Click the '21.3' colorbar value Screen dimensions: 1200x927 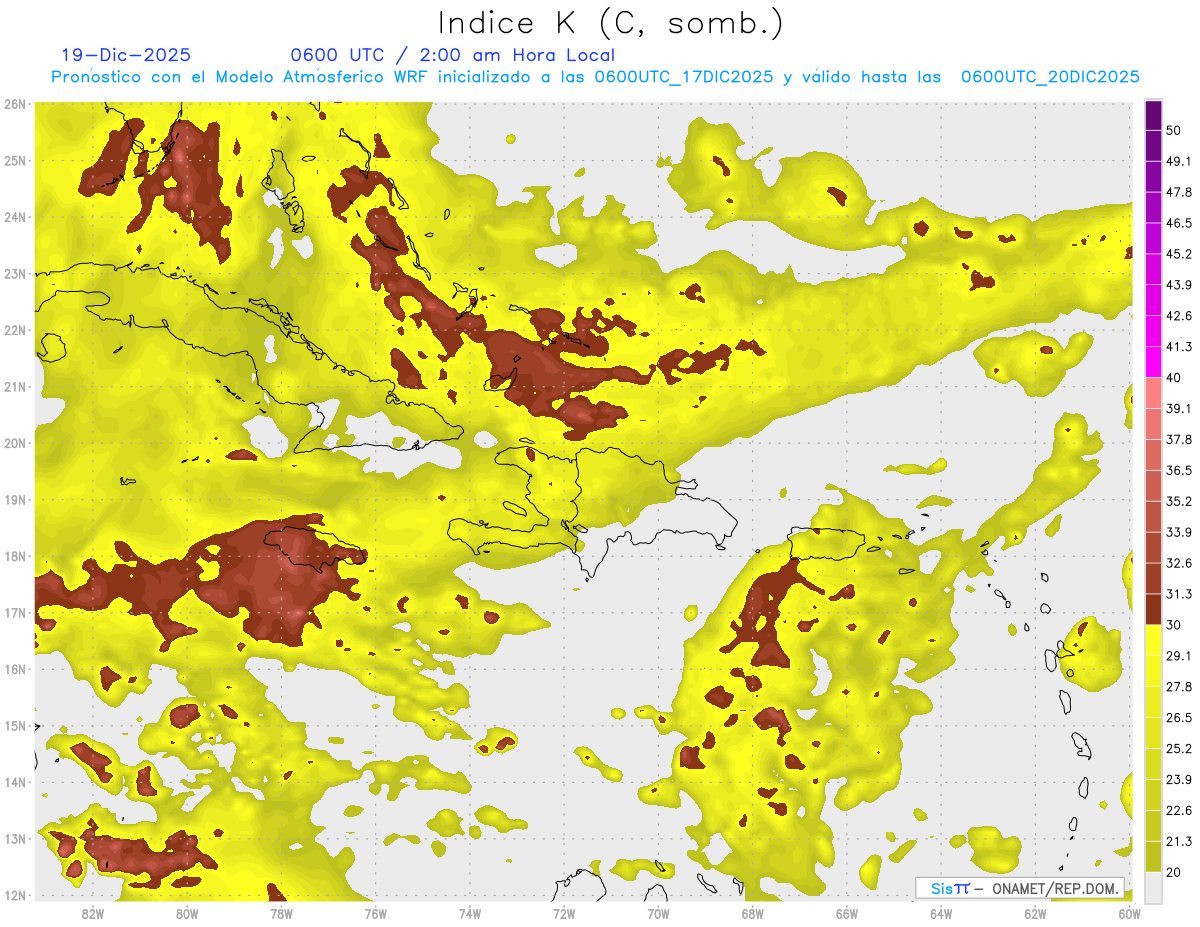(1178, 841)
